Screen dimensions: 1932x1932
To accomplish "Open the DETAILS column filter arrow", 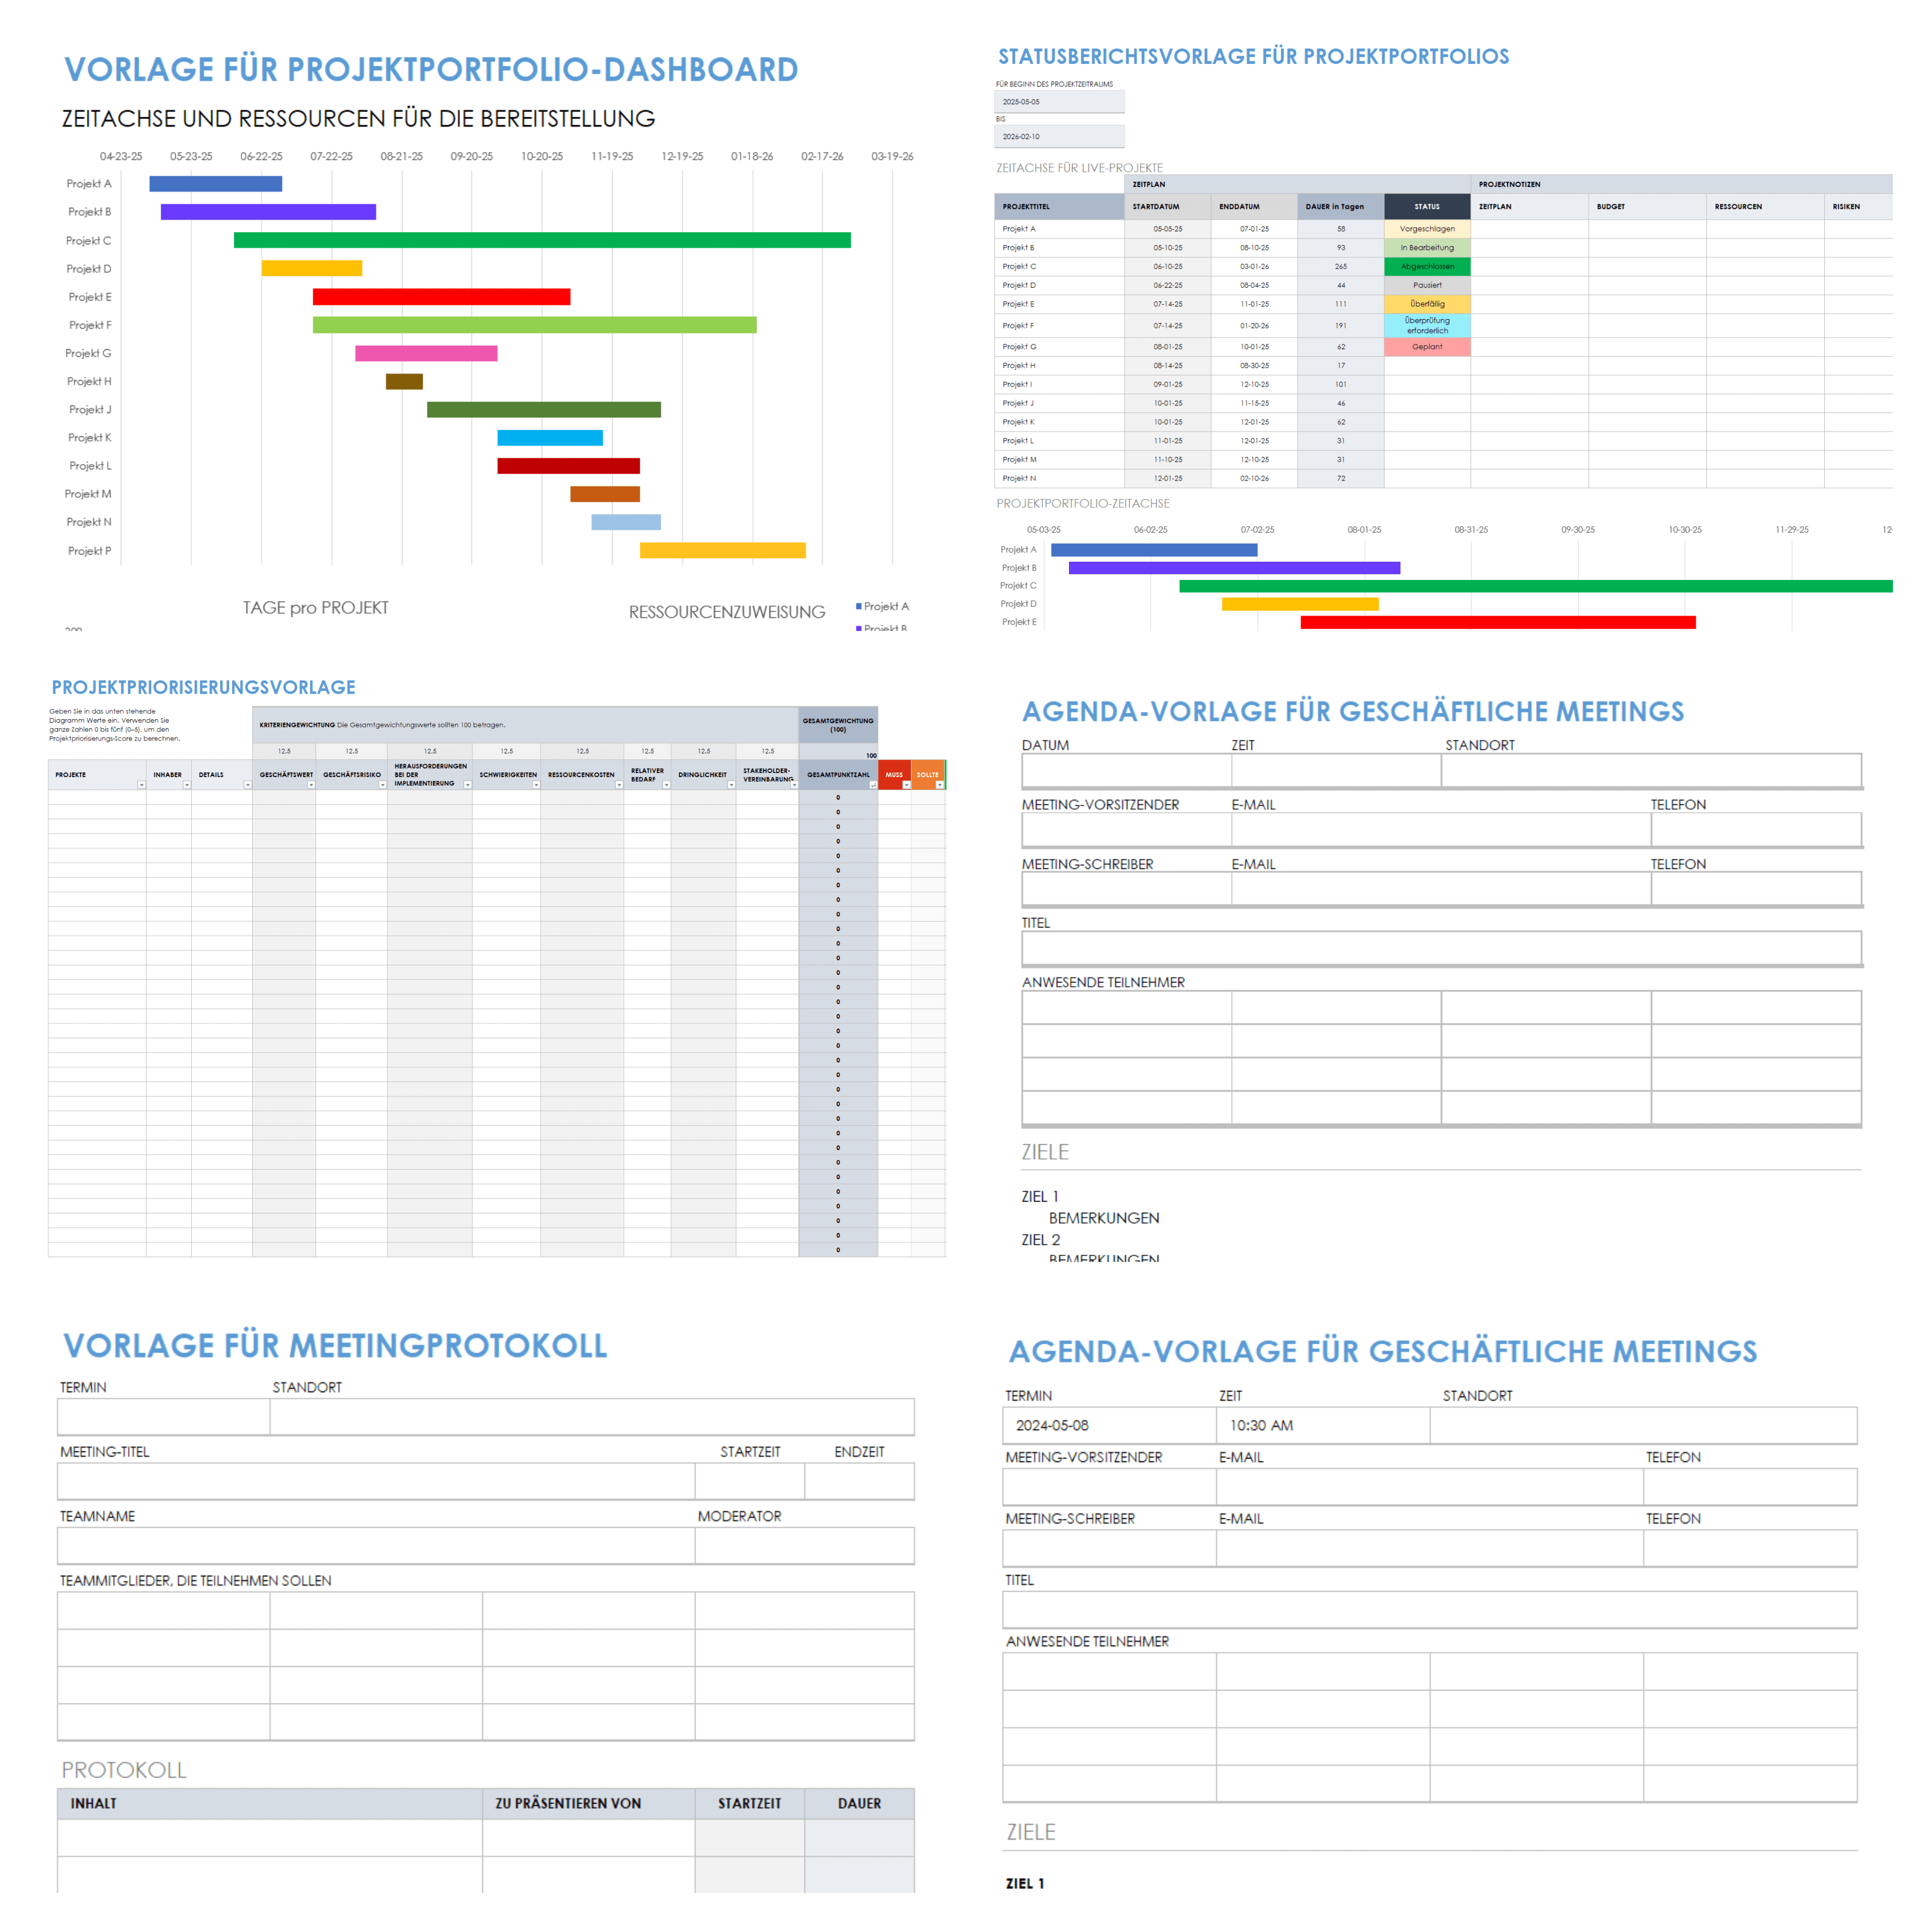I will click(x=247, y=785).
